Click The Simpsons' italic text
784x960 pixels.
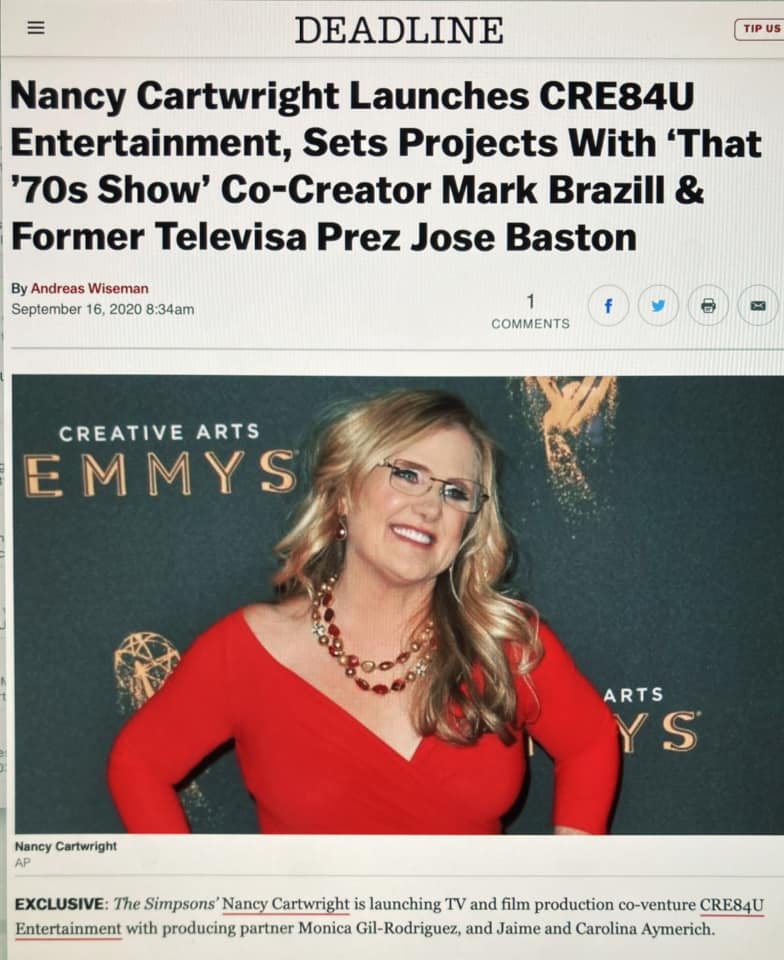166,904
